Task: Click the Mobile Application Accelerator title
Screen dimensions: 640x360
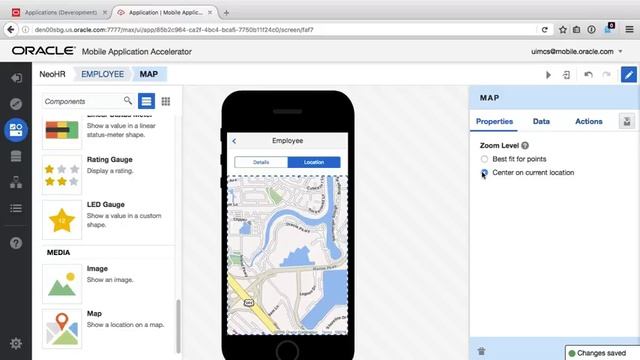Action: [137, 52]
